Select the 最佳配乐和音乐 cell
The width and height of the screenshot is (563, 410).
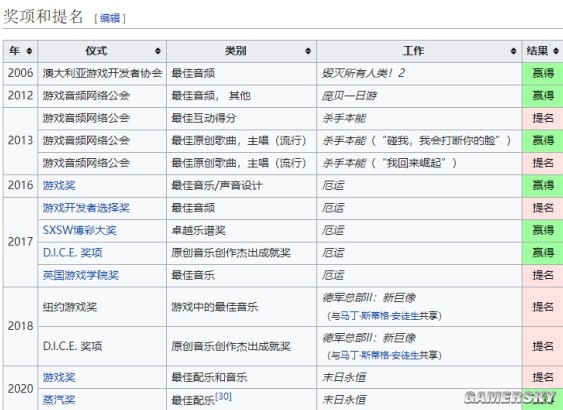[x=241, y=377]
